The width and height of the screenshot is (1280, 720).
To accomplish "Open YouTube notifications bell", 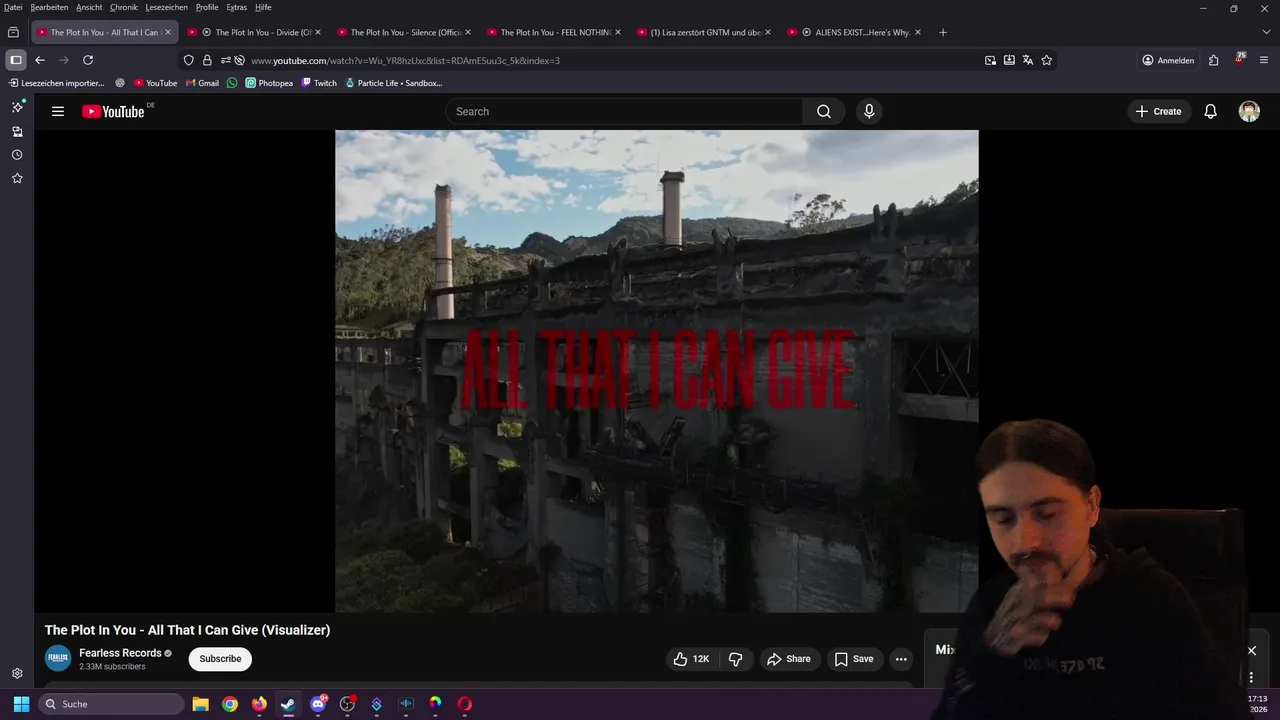I will point(1210,111).
